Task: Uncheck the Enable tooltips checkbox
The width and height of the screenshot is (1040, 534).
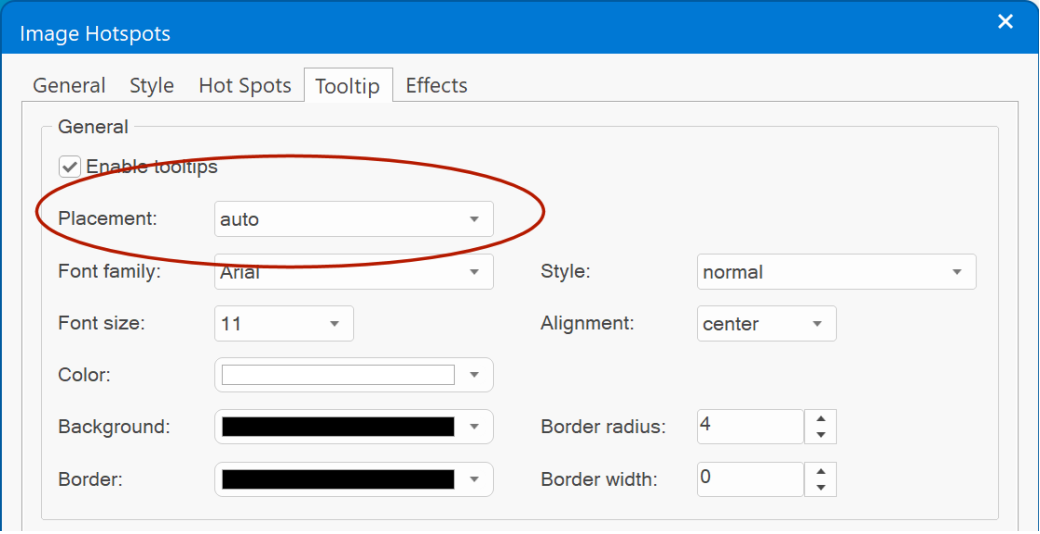Action: [x=70, y=167]
